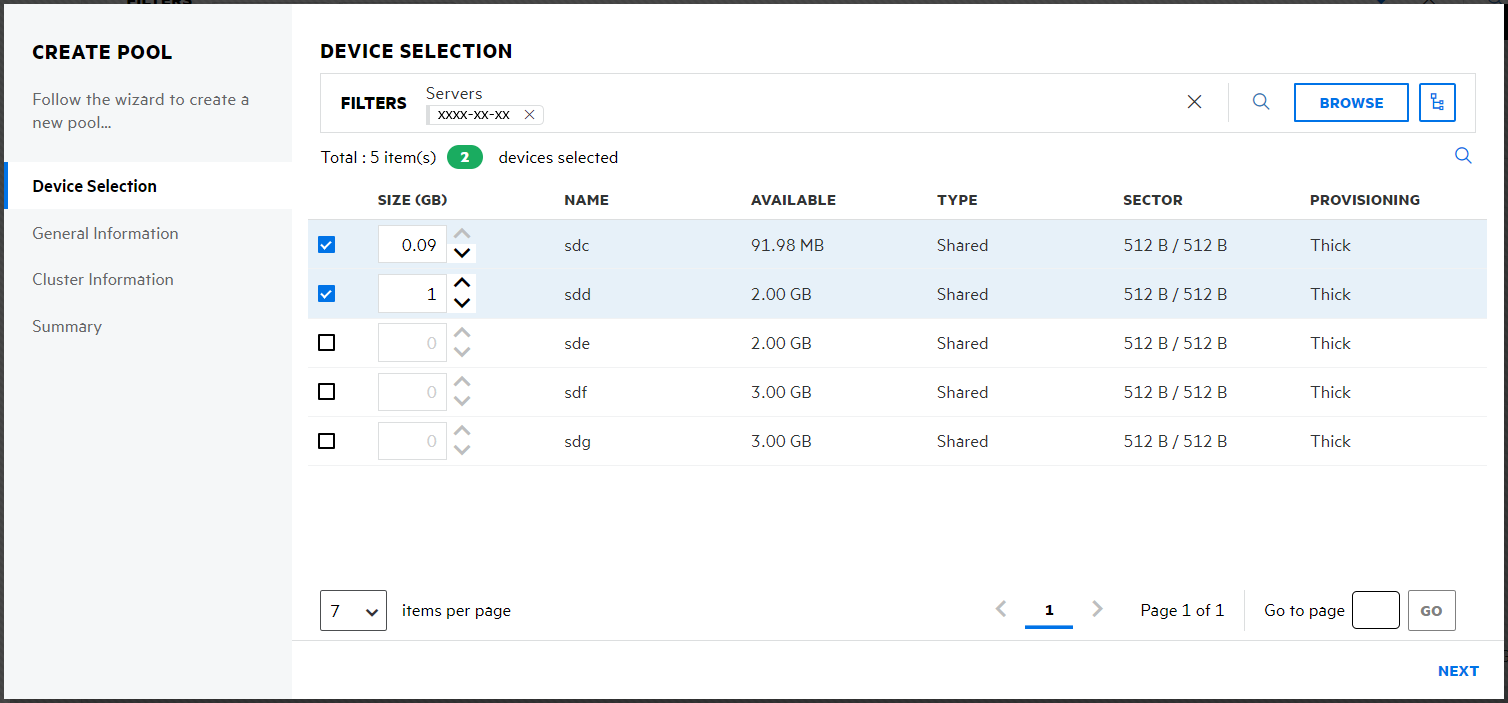
Task: Enable the sdg device checkbox
Action: tap(326, 441)
